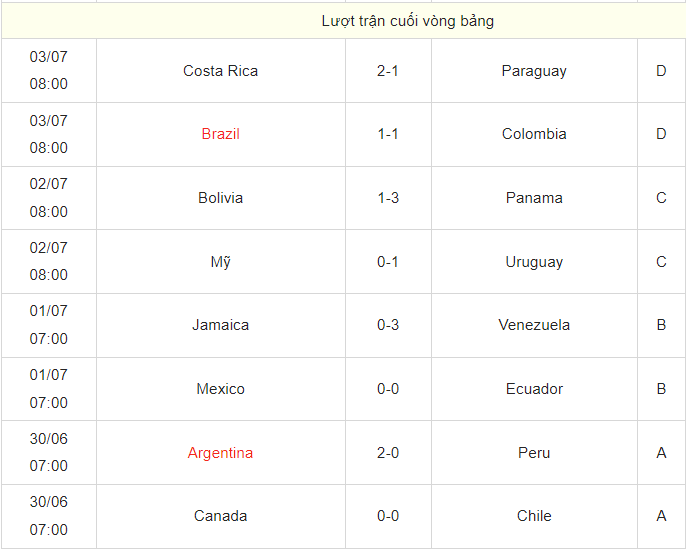Image resolution: width=686 pixels, height=549 pixels.
Task: Select the Mexico team cell
Action: pyautogui.click(x=220, y=389)
